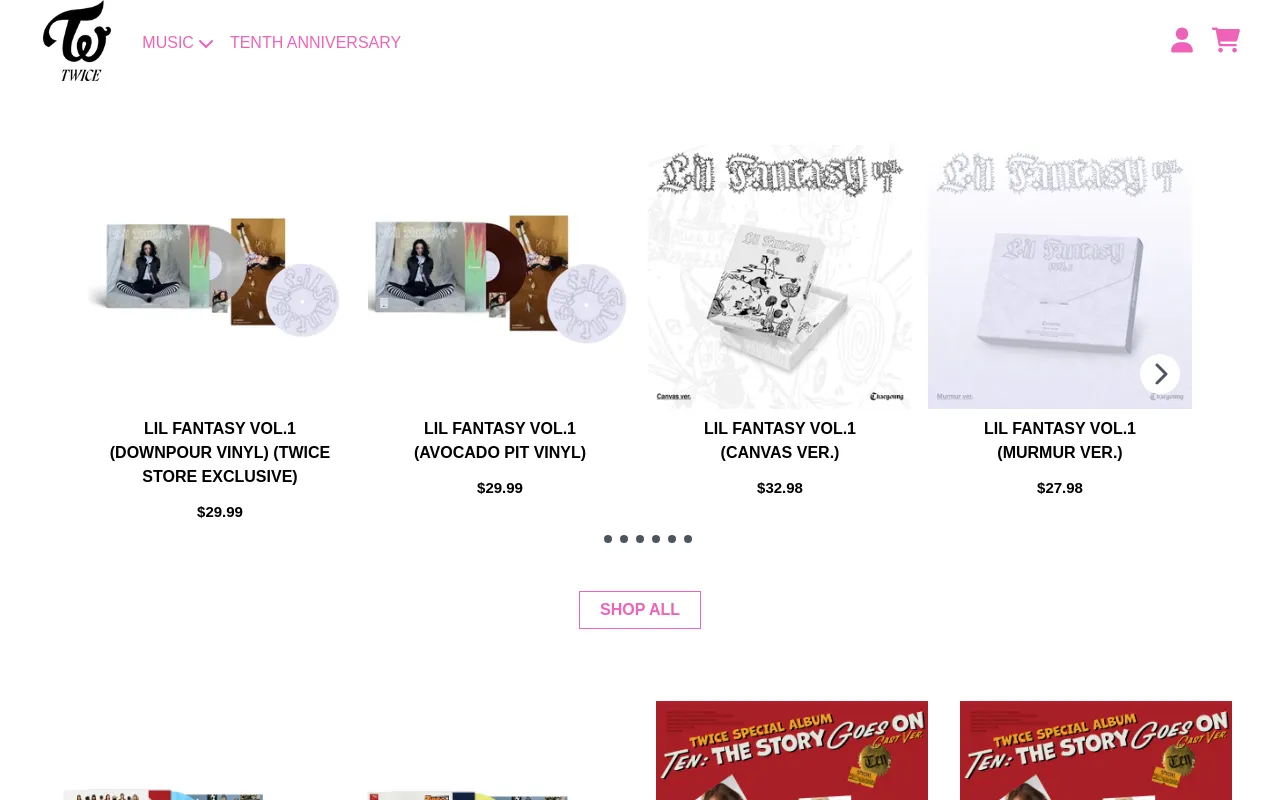Open Murmur Ver. album product image
Viewport: 1280px width, 800px height.
(1060, 277)
